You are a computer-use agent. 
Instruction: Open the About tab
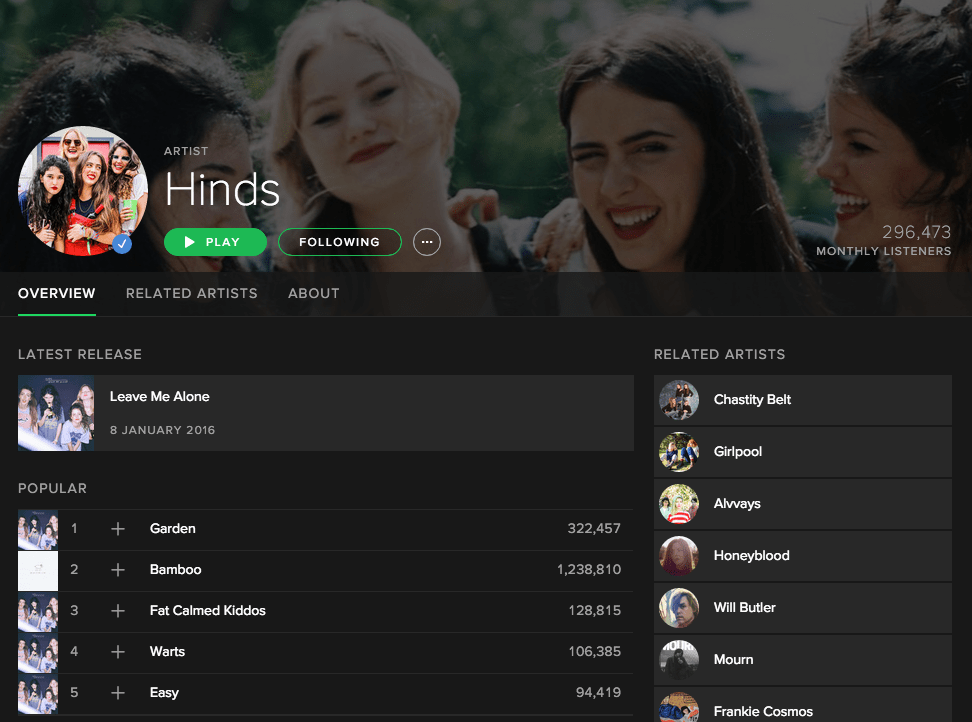tap(313, 293)
